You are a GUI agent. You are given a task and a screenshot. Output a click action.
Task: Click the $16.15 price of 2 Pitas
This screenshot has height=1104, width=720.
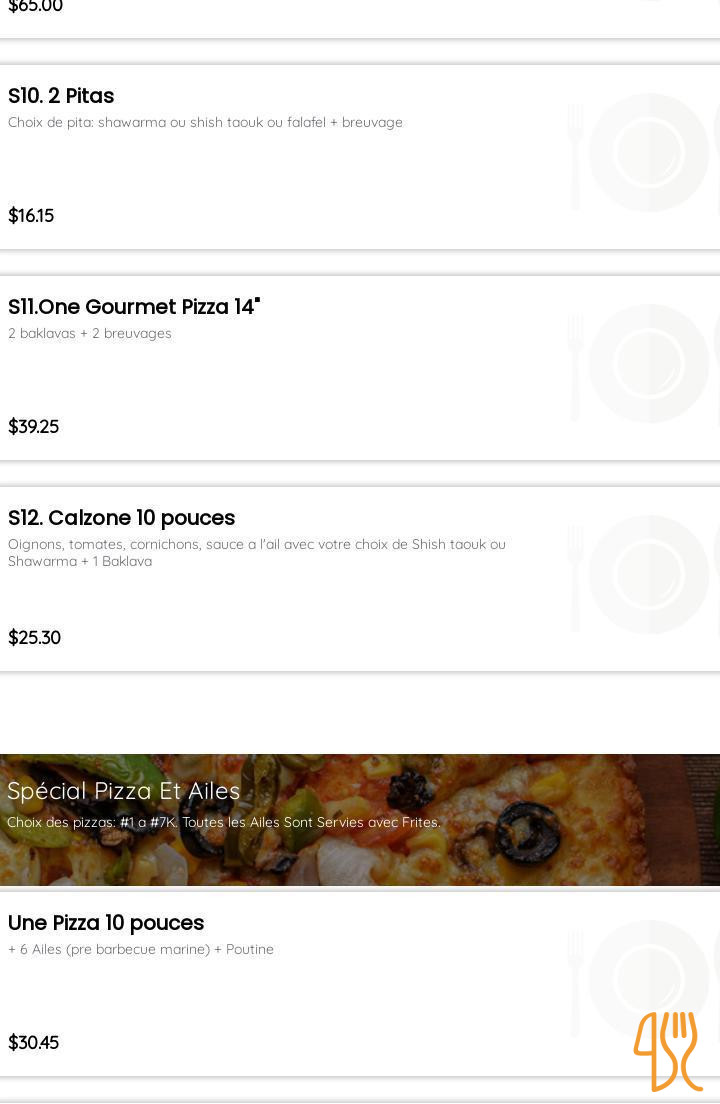(31, 216)
